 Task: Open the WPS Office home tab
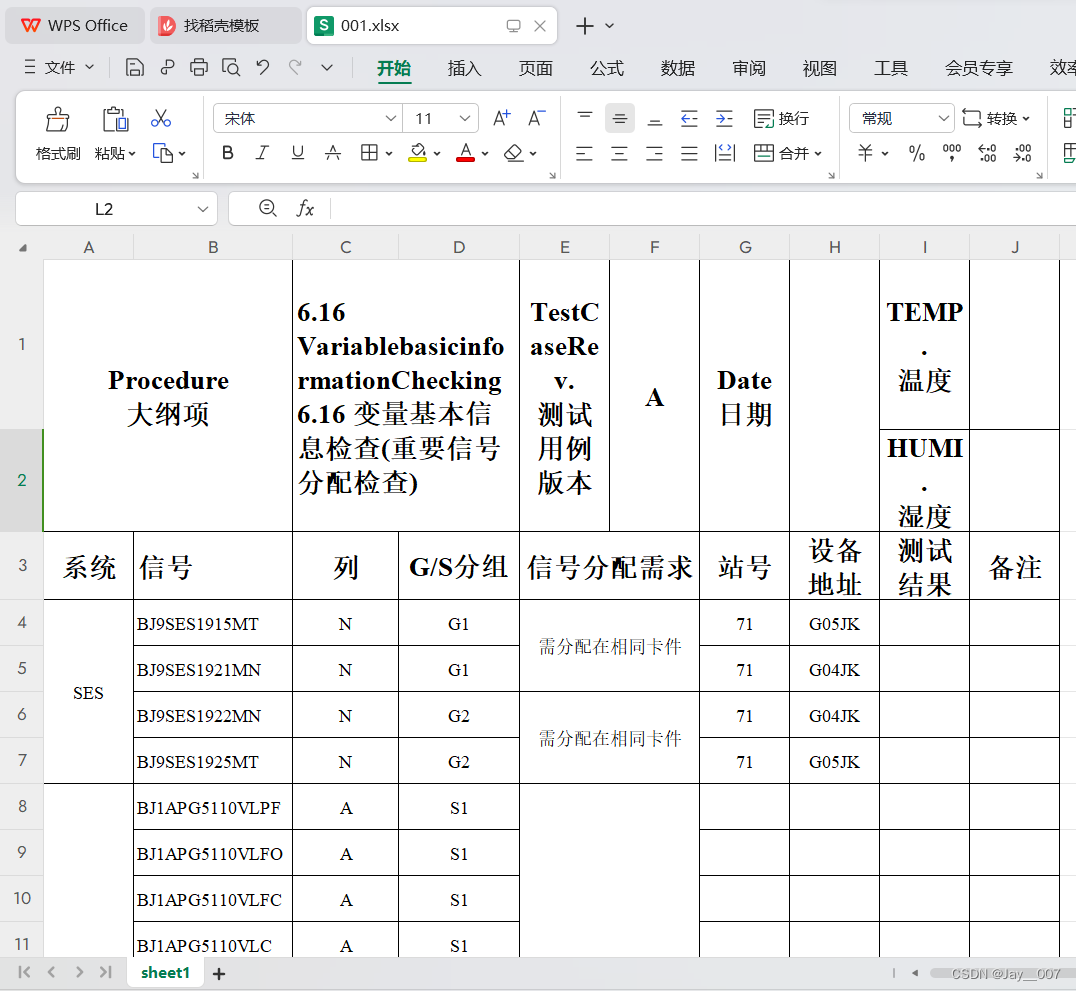click(75, 25)
